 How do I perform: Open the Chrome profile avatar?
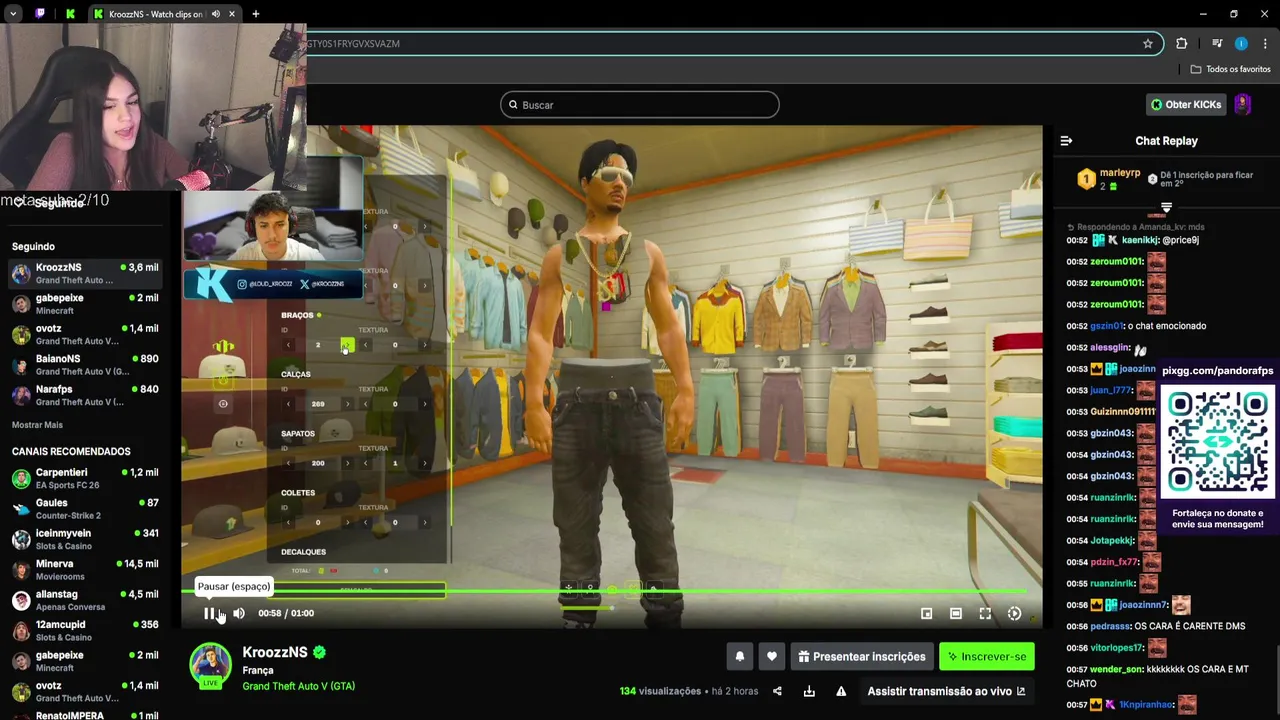pyautogui.click(x=1241, y=43)
